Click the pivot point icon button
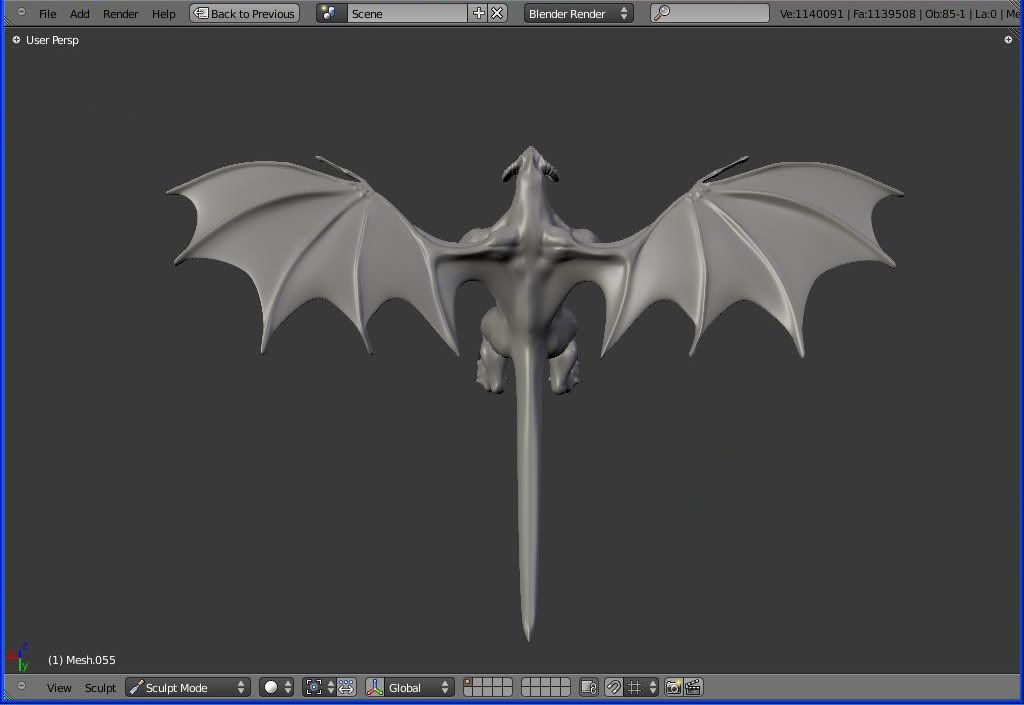This screenshot has height=705, width=1024. point(314,687)
